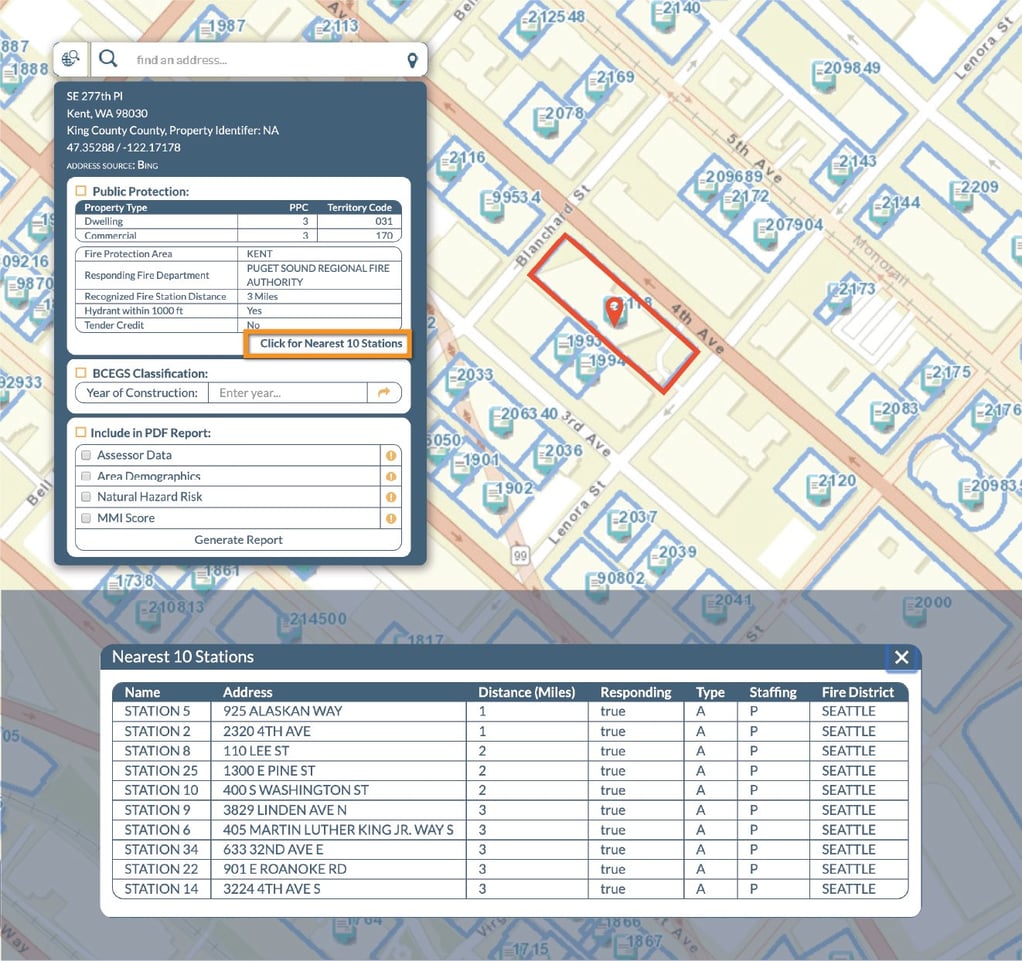Click the info icon beside MMI Score
Viewport: 1022px width, 961px height.
click(390, 517)
